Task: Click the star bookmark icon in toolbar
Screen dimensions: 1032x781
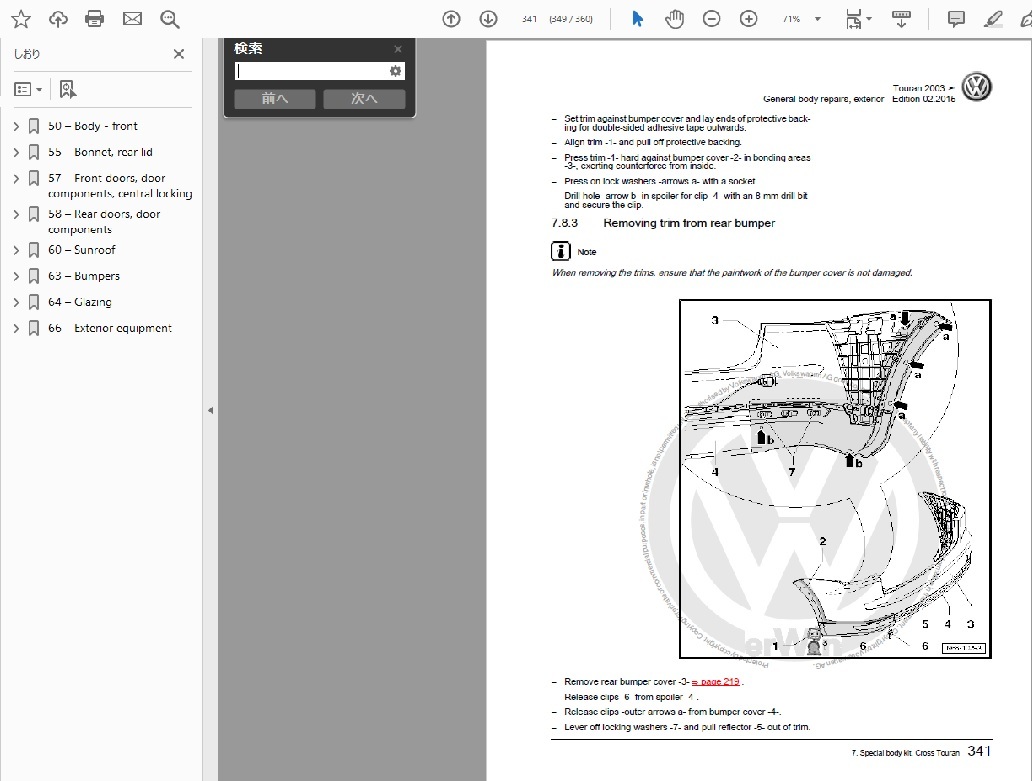Action: tap(21, 19)
